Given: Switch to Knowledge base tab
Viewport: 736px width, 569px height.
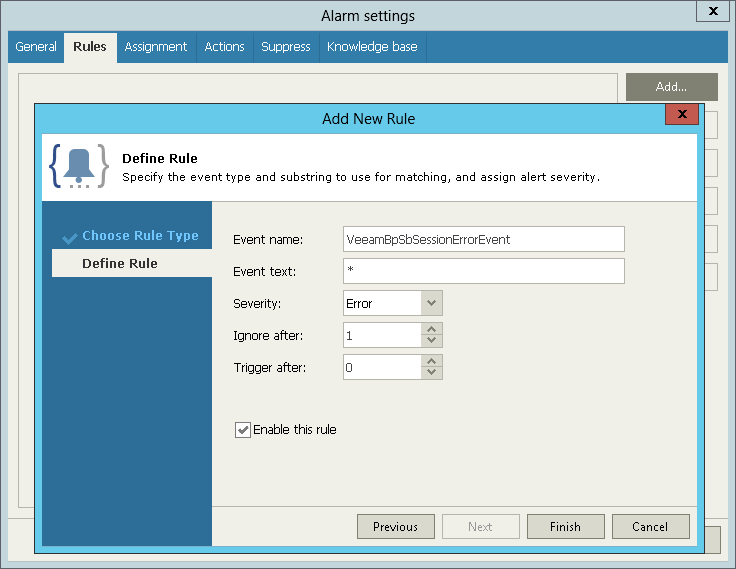Looking at the screenshot, I should click(372, 46).
